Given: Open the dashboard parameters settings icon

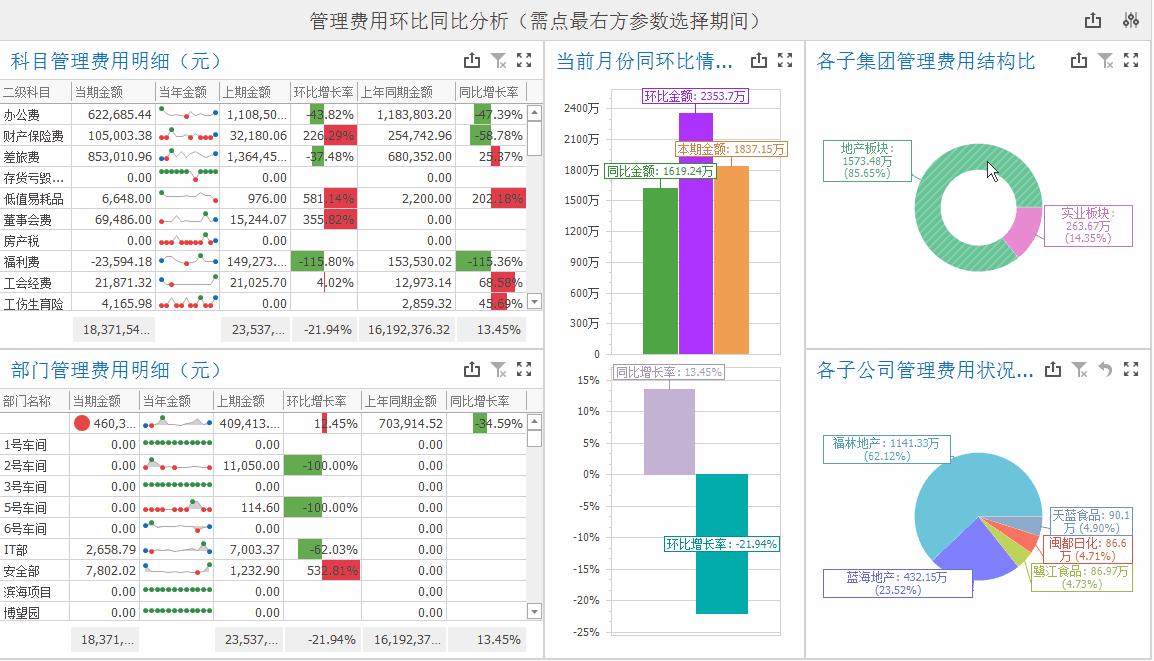Looking at the screenshot, I should [x=1130, y=21].
